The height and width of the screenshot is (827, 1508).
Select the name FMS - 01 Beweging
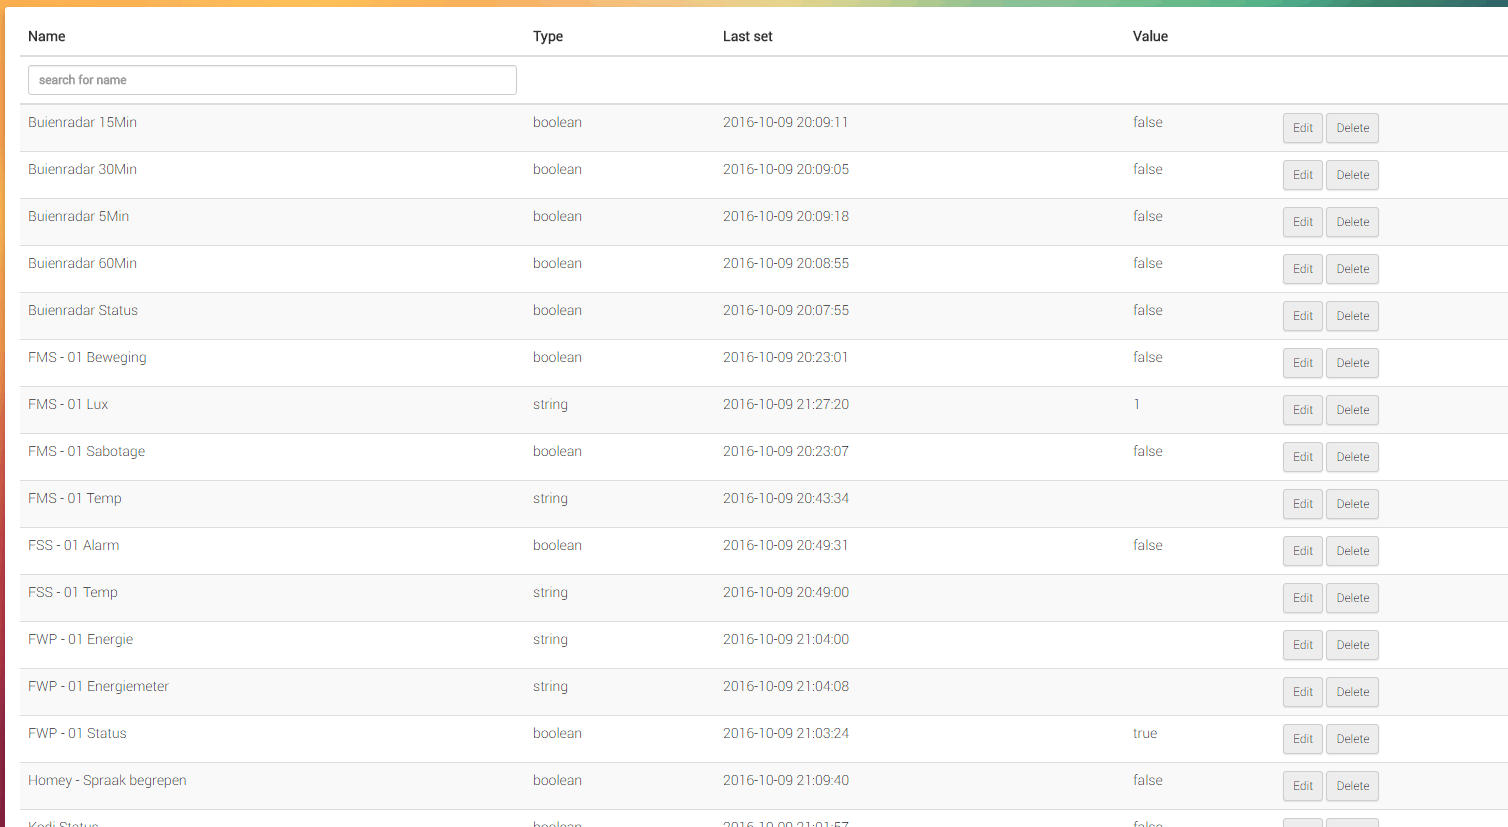(x=87, y=357)
